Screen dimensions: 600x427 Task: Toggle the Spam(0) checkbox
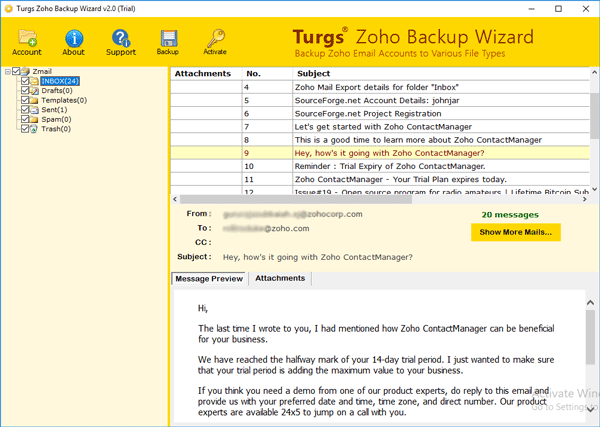(x=25, y=119)
